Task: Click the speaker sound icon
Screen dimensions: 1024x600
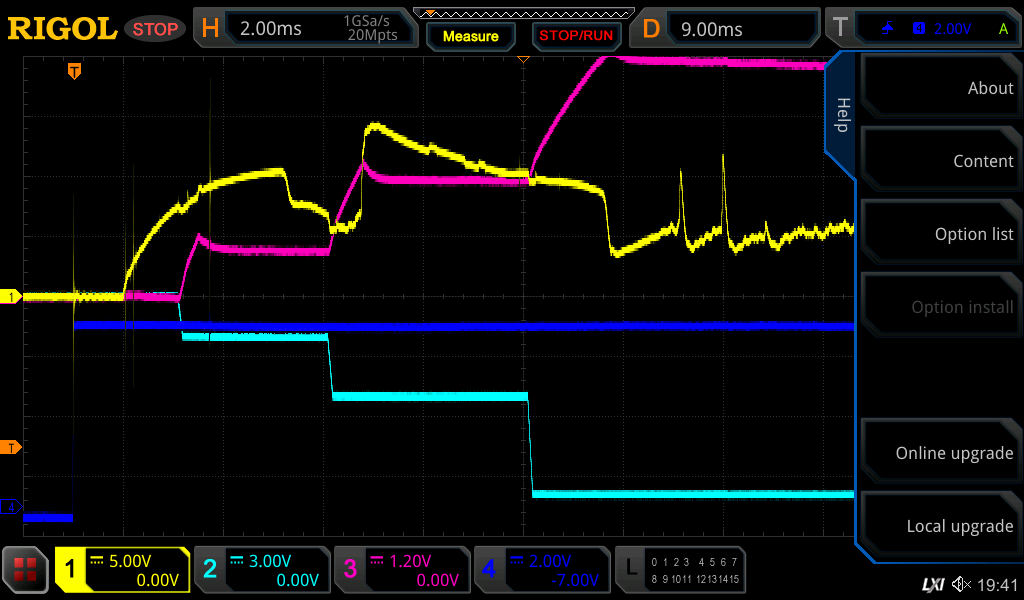Action: coord(961,584)
